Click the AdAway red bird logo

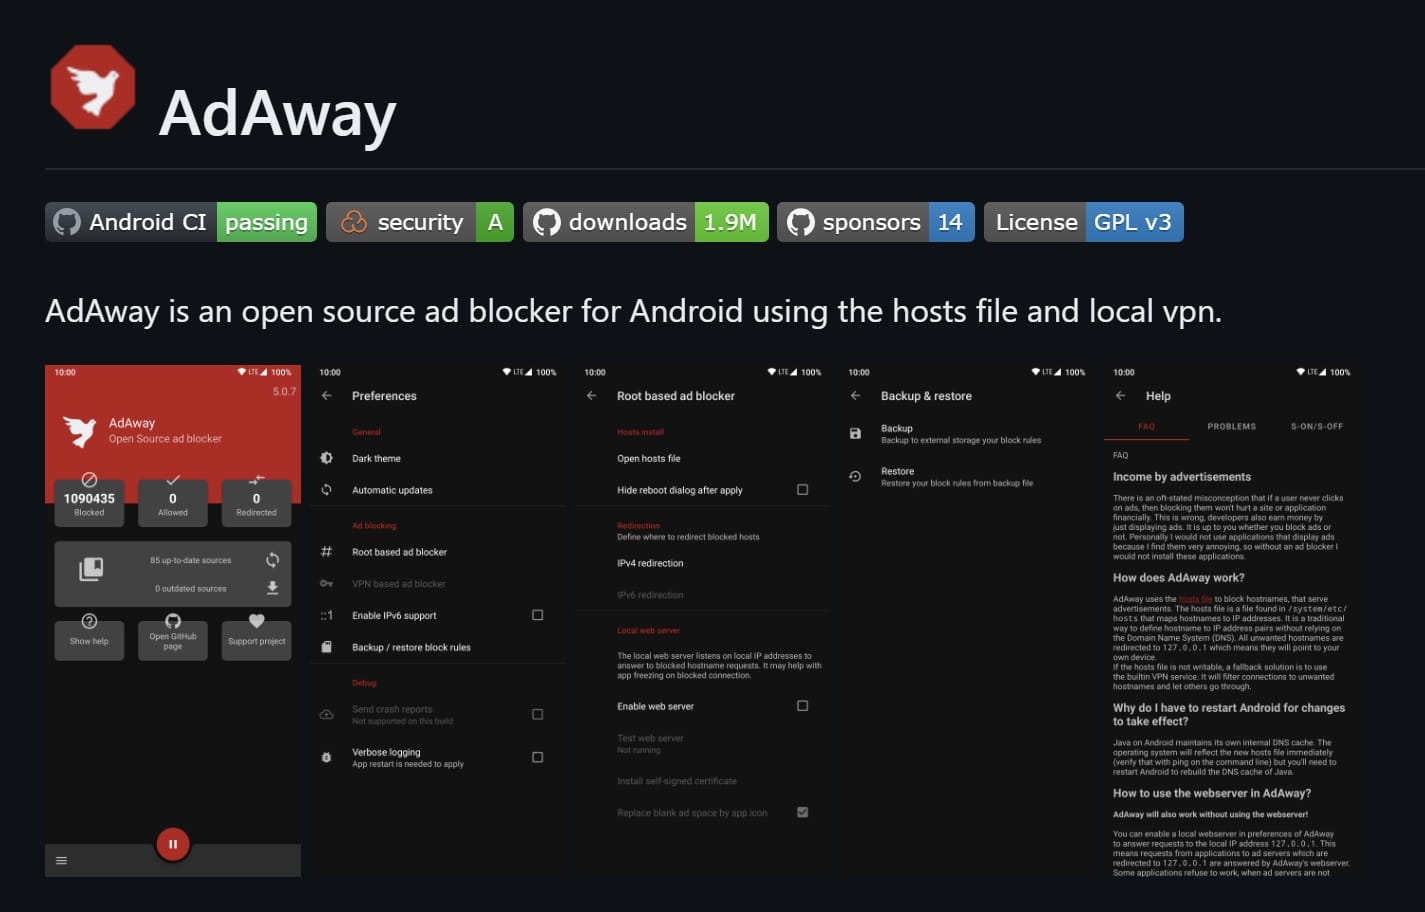(93, 87)
